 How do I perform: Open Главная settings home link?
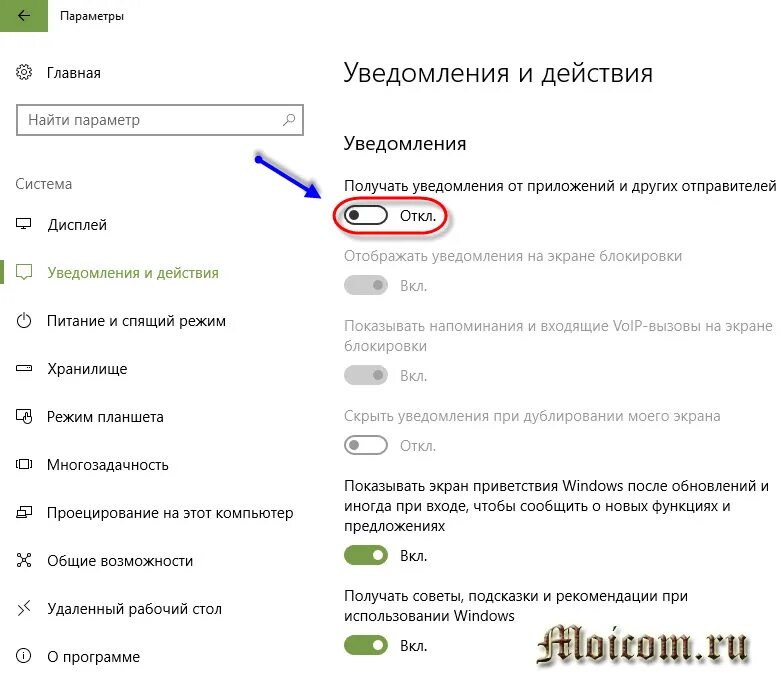(x=74, y=73)
